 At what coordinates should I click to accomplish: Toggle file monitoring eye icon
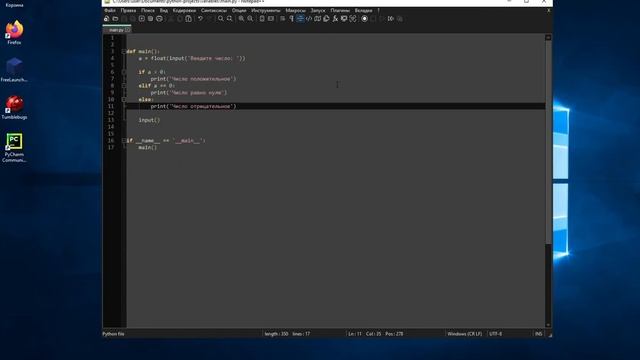(353, 19)
